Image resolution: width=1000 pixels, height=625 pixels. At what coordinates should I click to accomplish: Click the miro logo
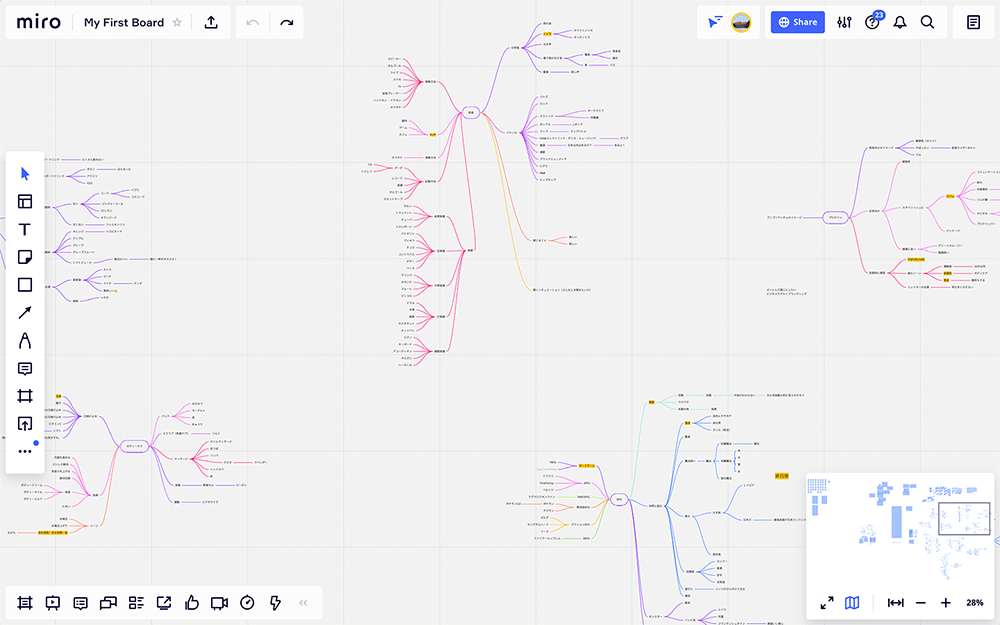[38, 22]
